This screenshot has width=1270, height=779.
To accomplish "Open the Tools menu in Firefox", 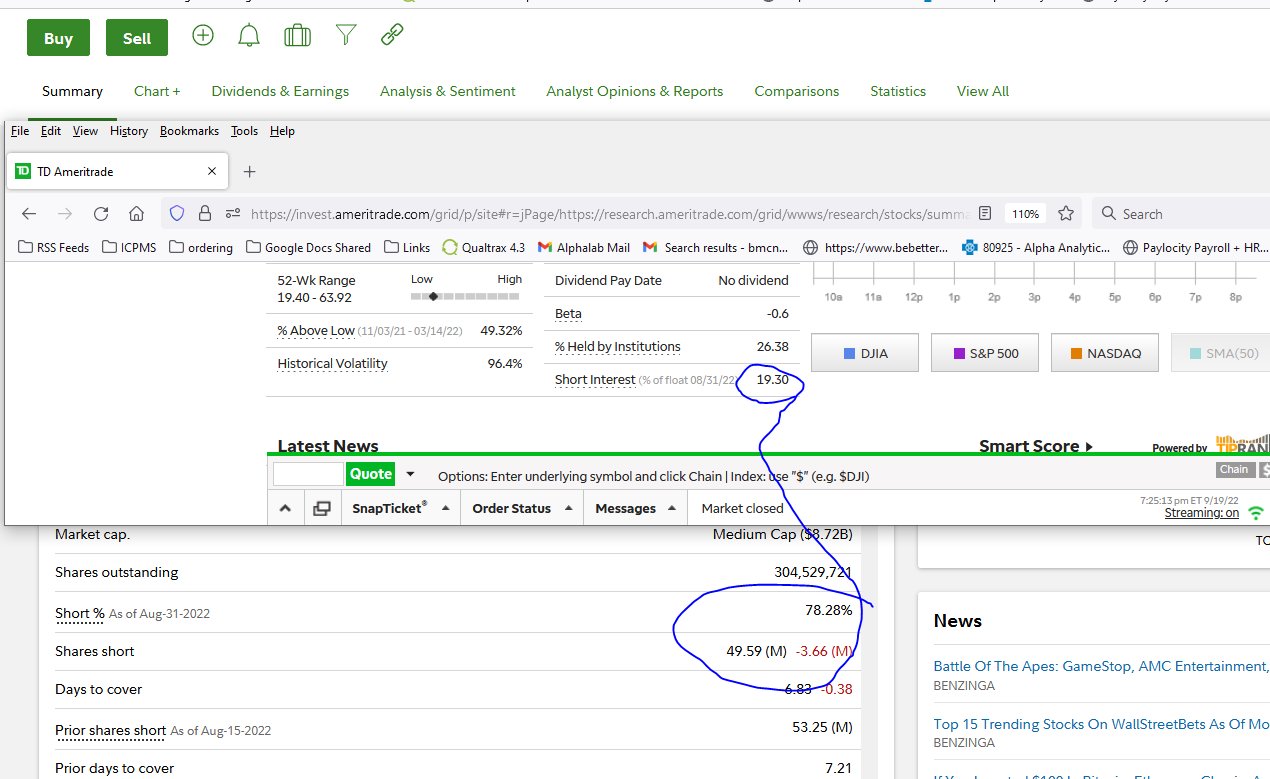I will click(244, 131).
